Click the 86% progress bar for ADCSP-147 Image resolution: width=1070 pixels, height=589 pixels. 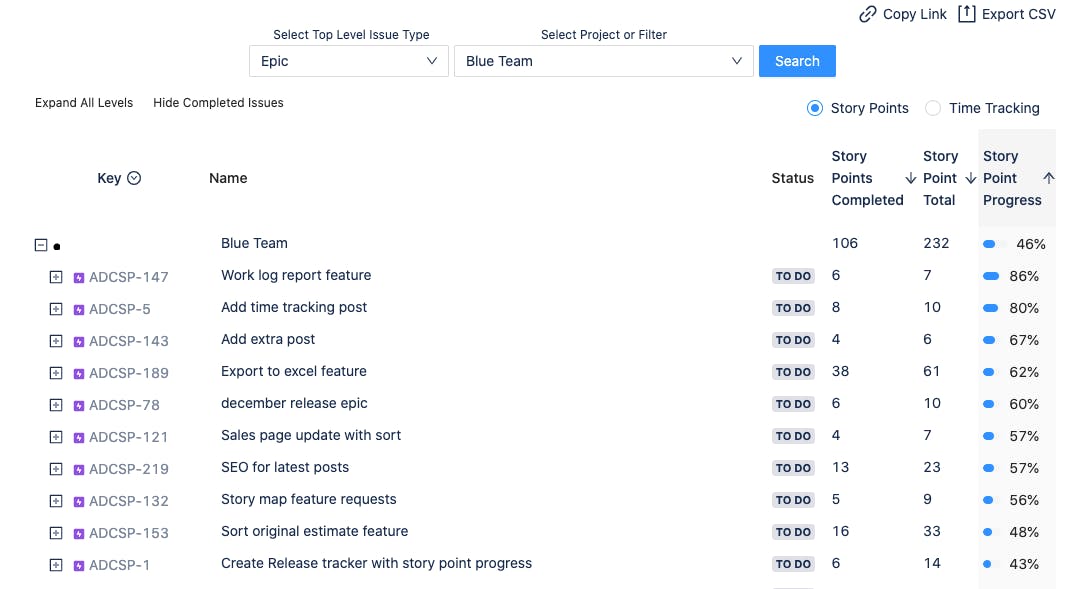pyautogui.click(x=992, y=276)
